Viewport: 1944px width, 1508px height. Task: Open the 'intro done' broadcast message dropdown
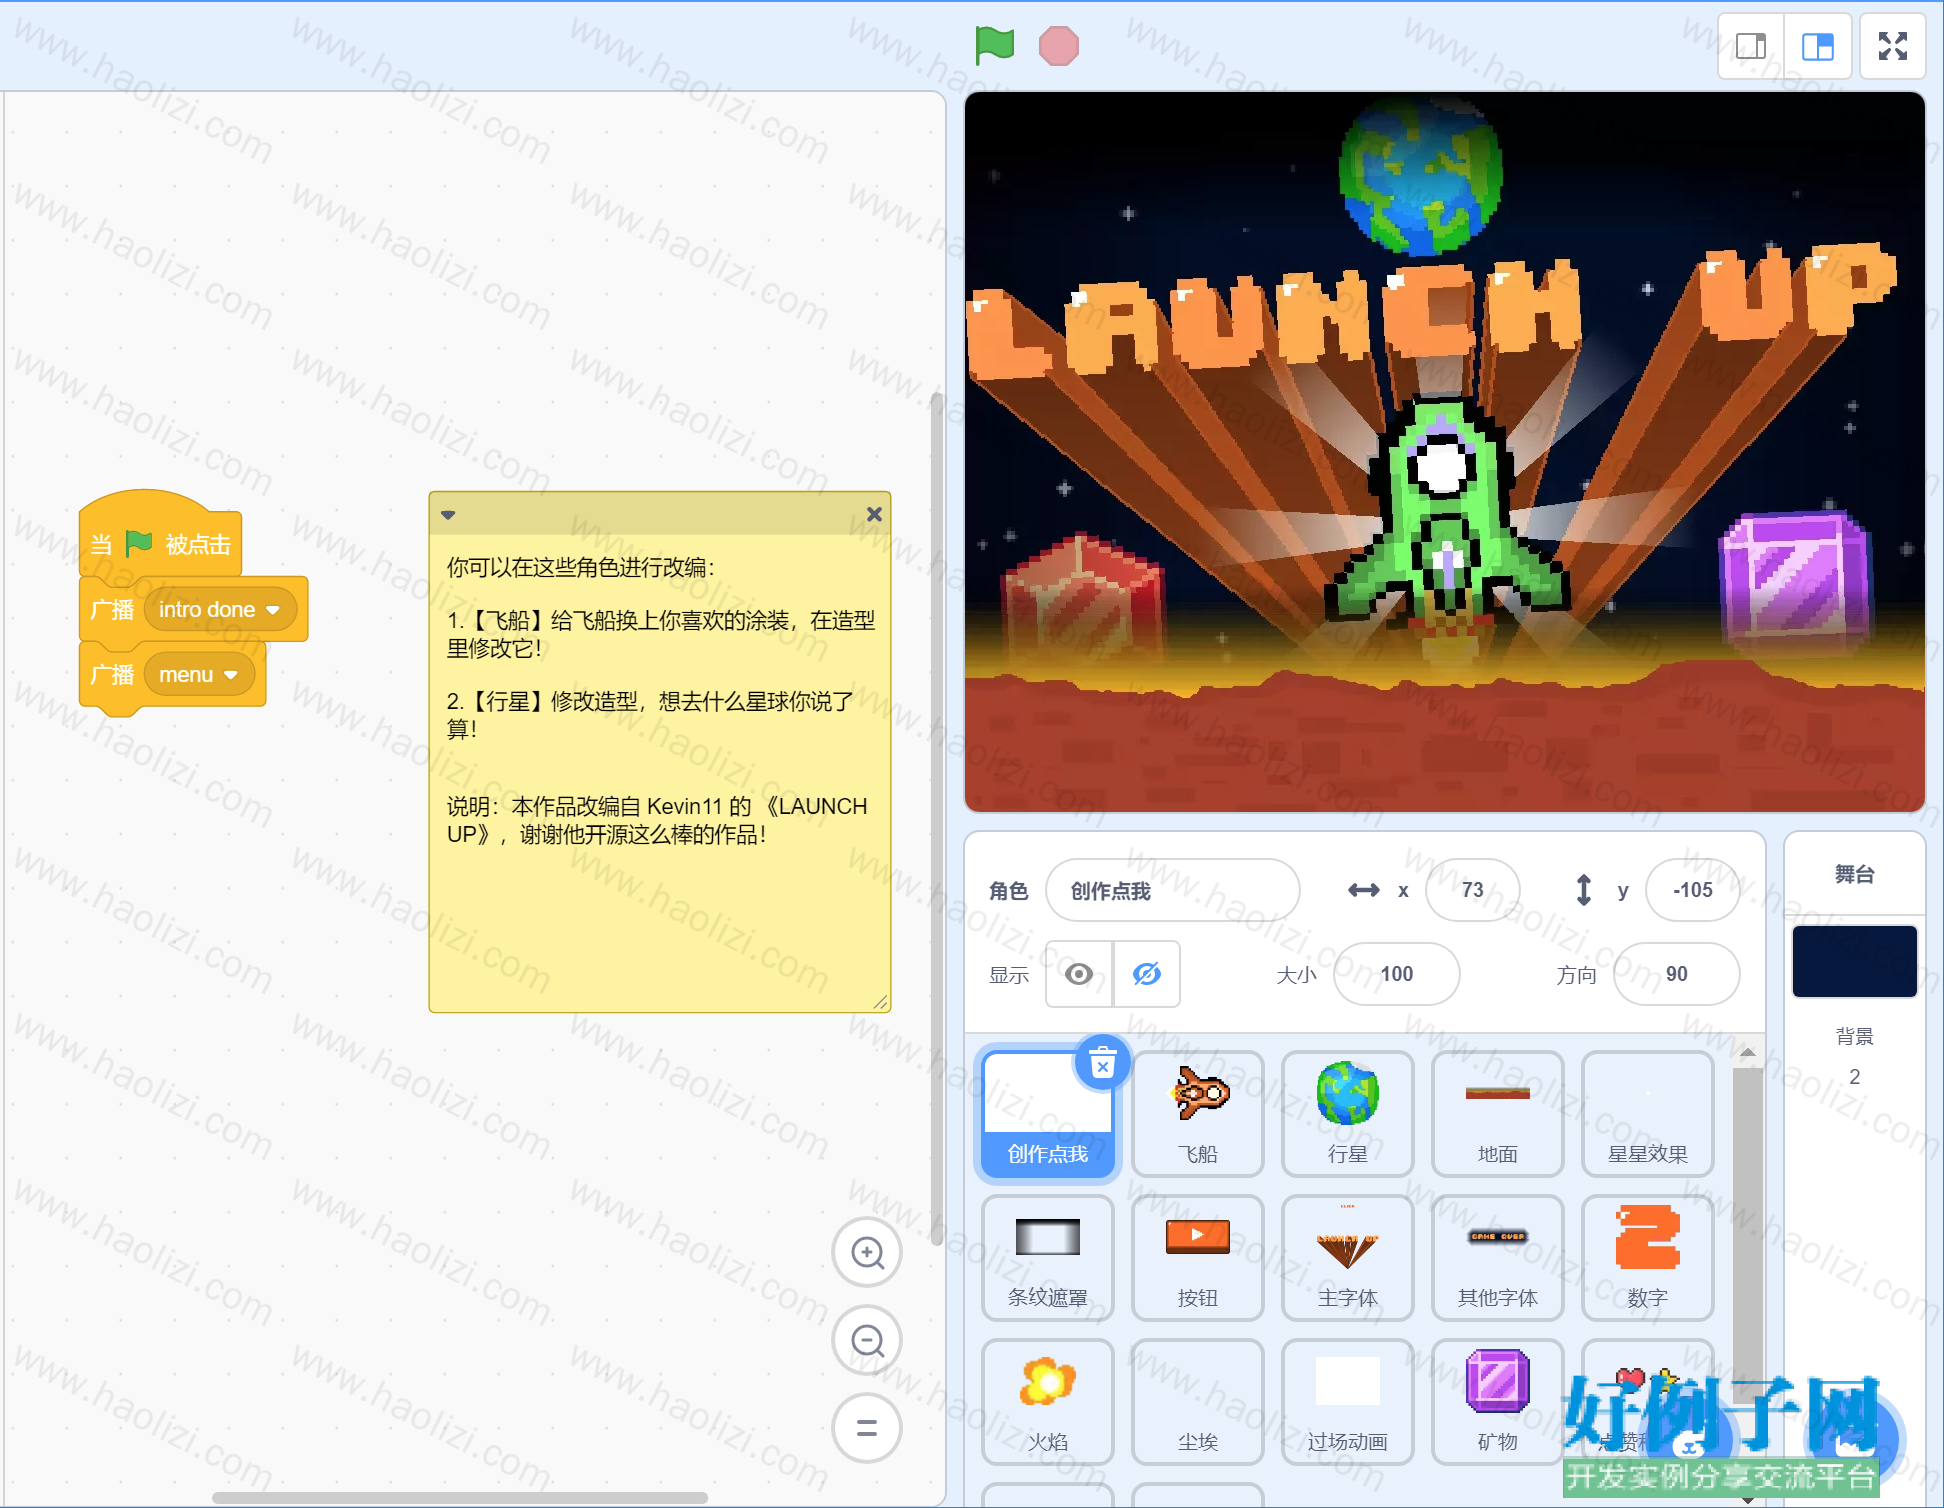pos(219,610)
